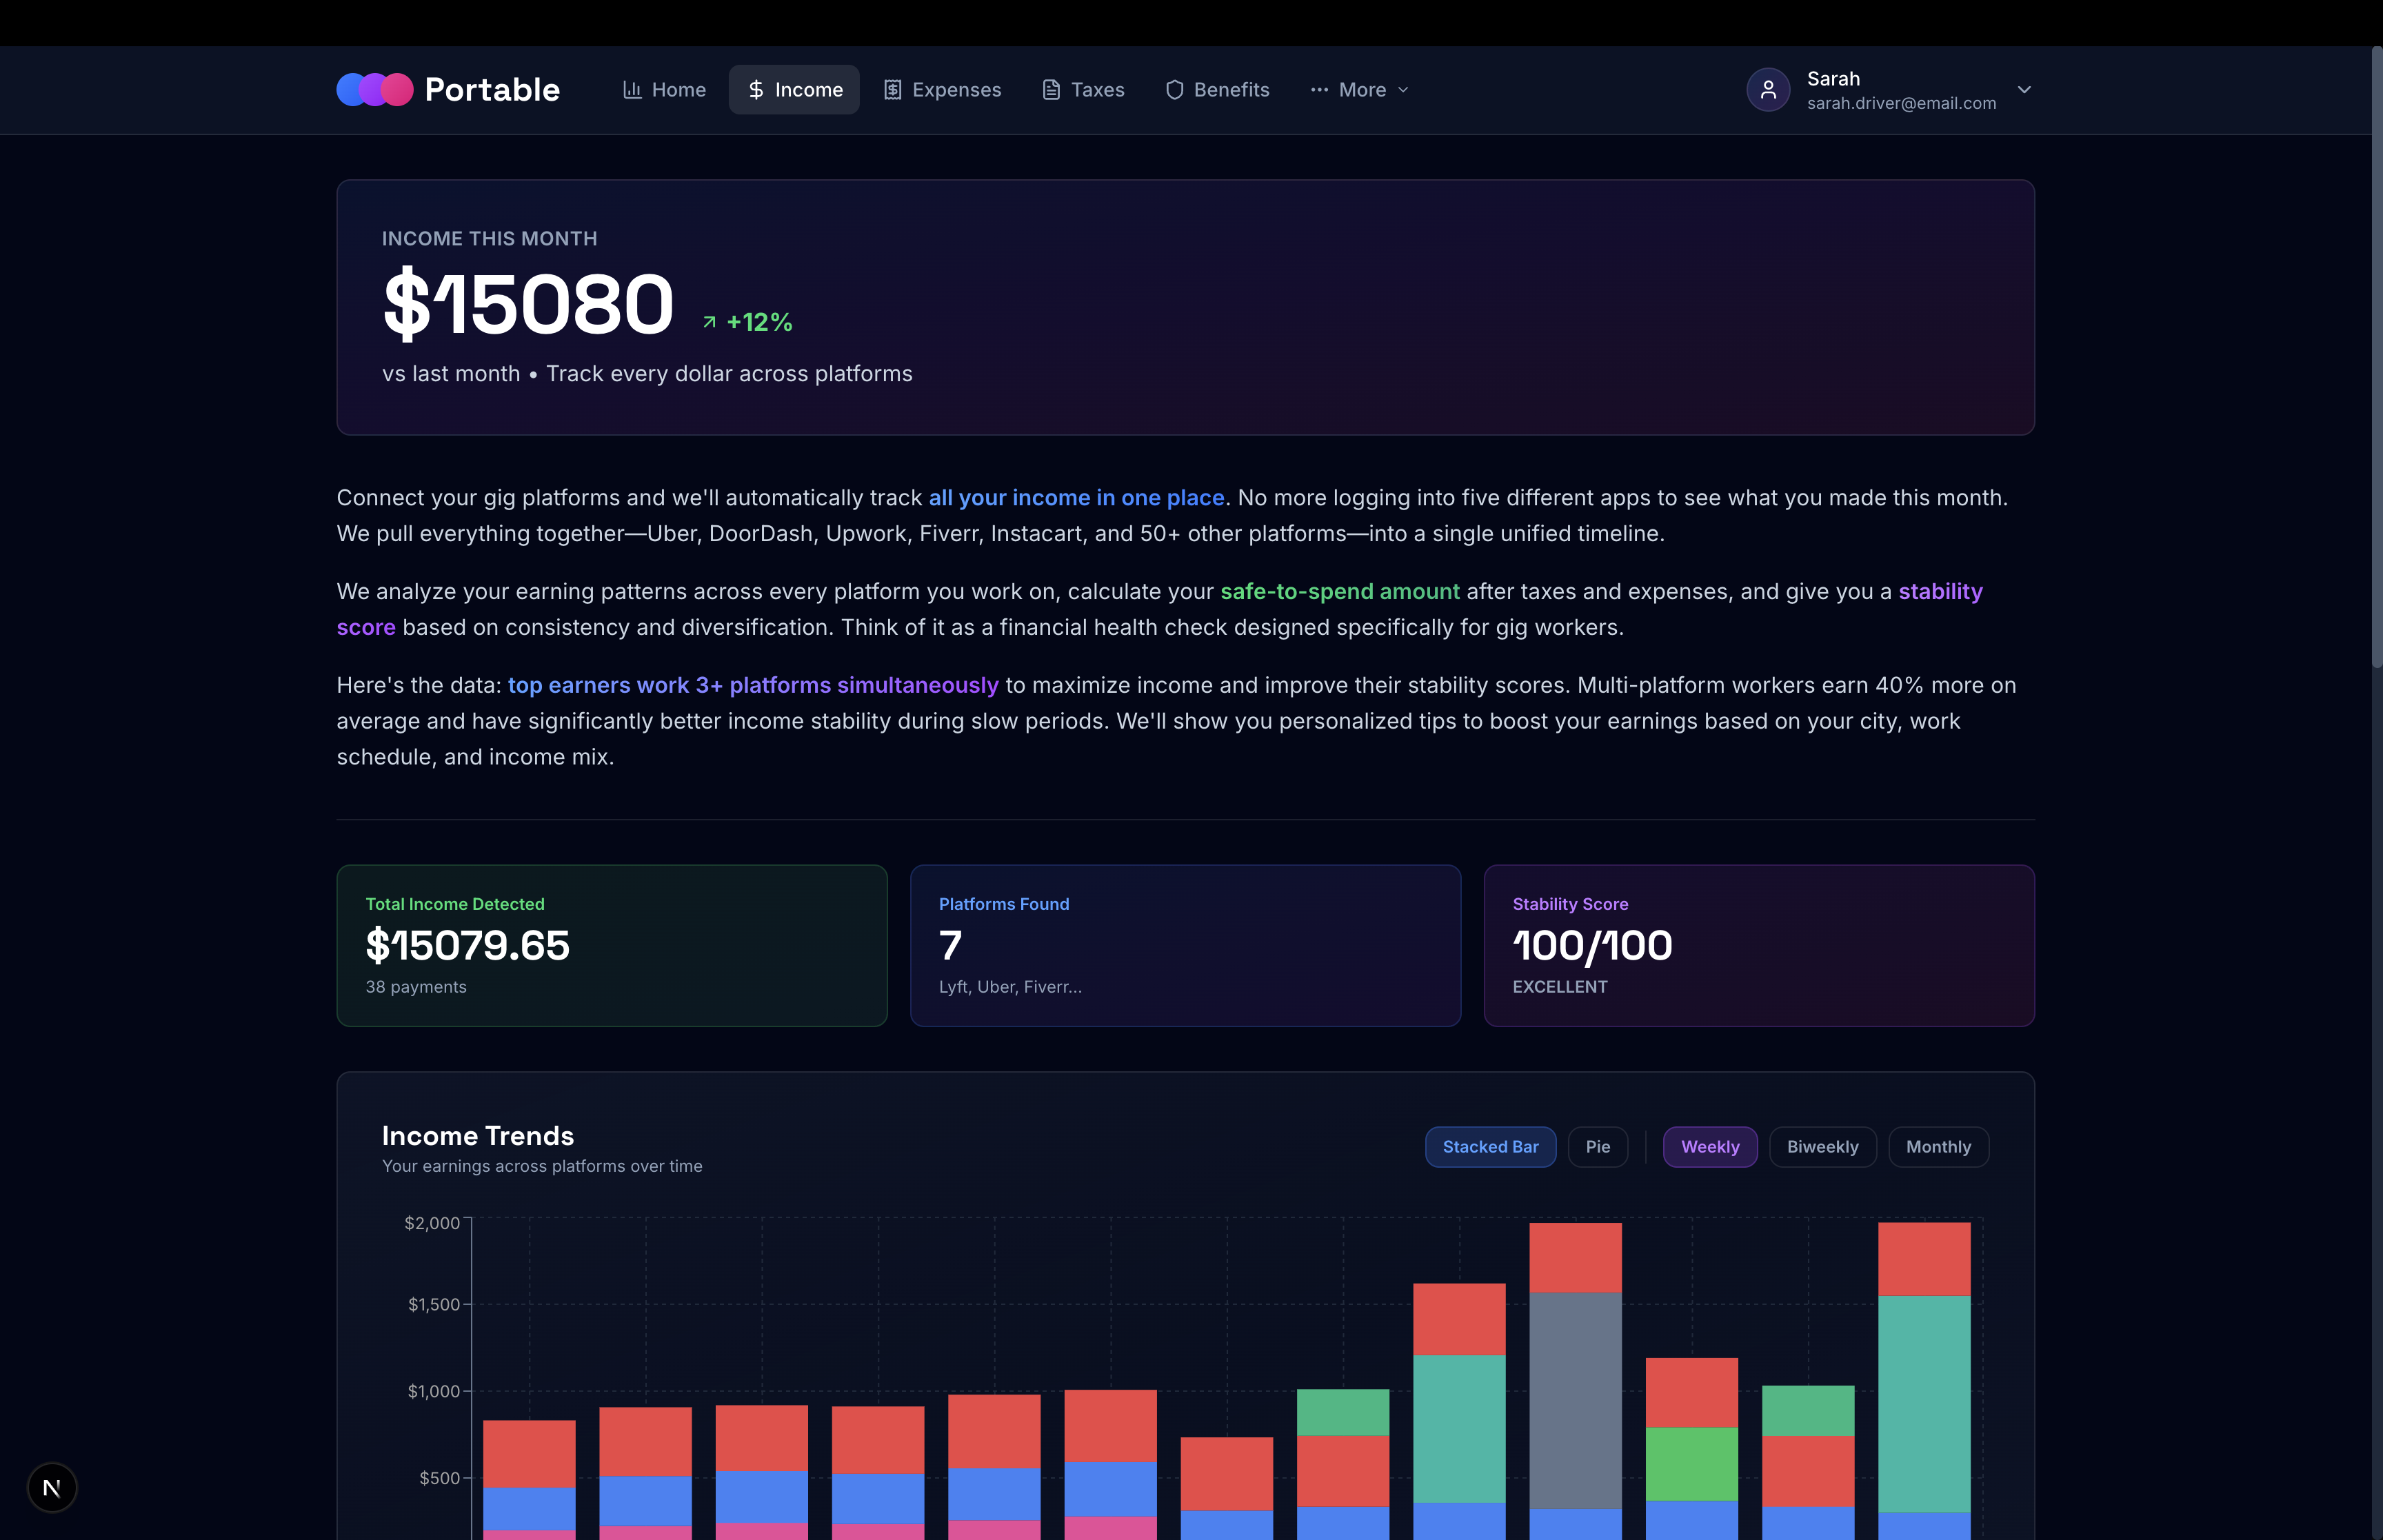Click the three-dots More icon
The height and width of the screenshot is (1540, 2383).
pyautogui.click(x=1319, y=90)
